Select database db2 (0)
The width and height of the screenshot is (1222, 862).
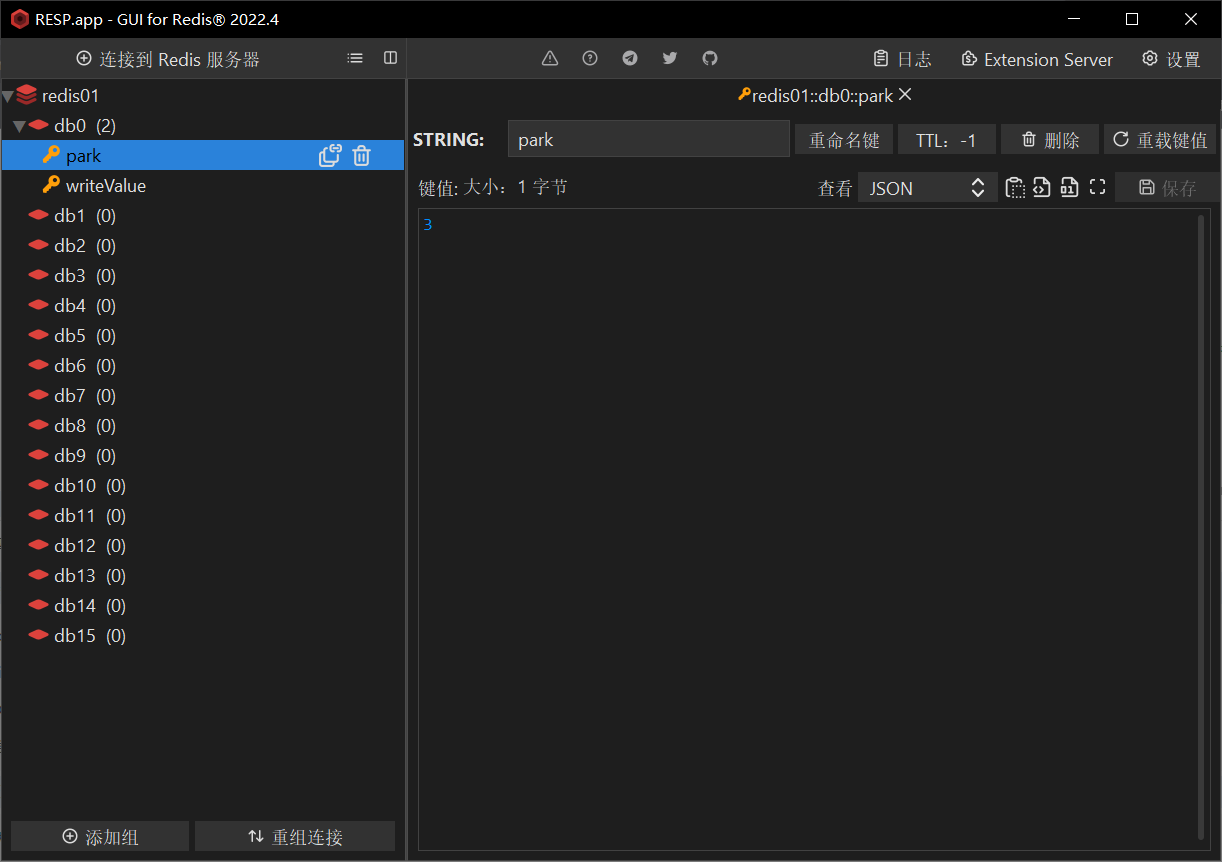click(203, 245)
